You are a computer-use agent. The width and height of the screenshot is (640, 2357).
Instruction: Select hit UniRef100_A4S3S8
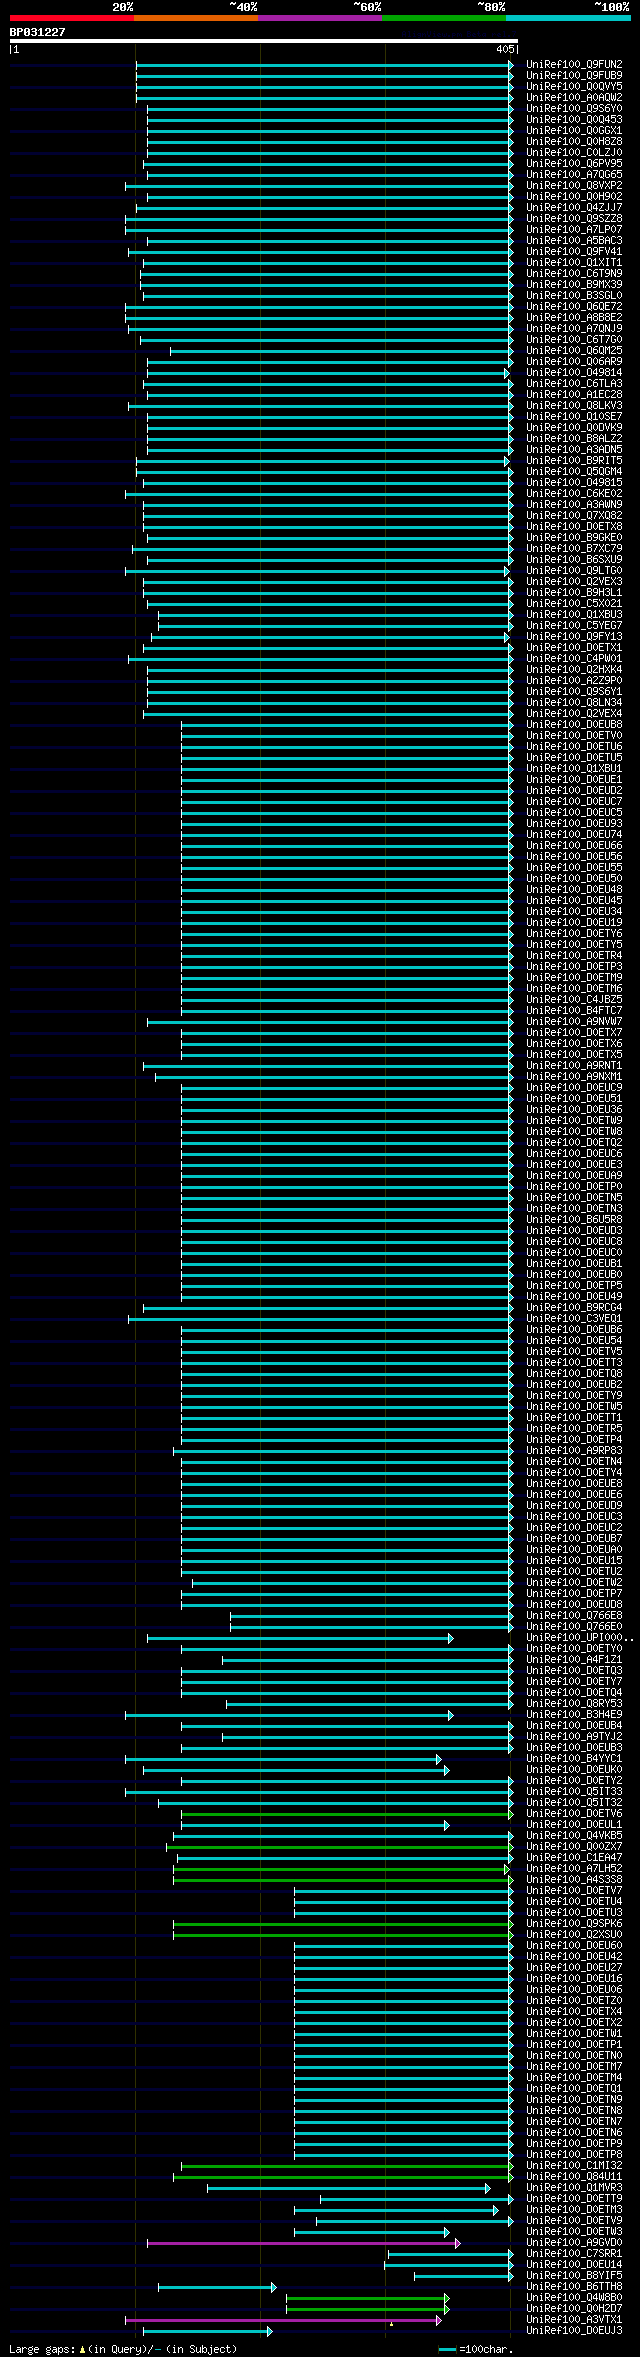574,1880
